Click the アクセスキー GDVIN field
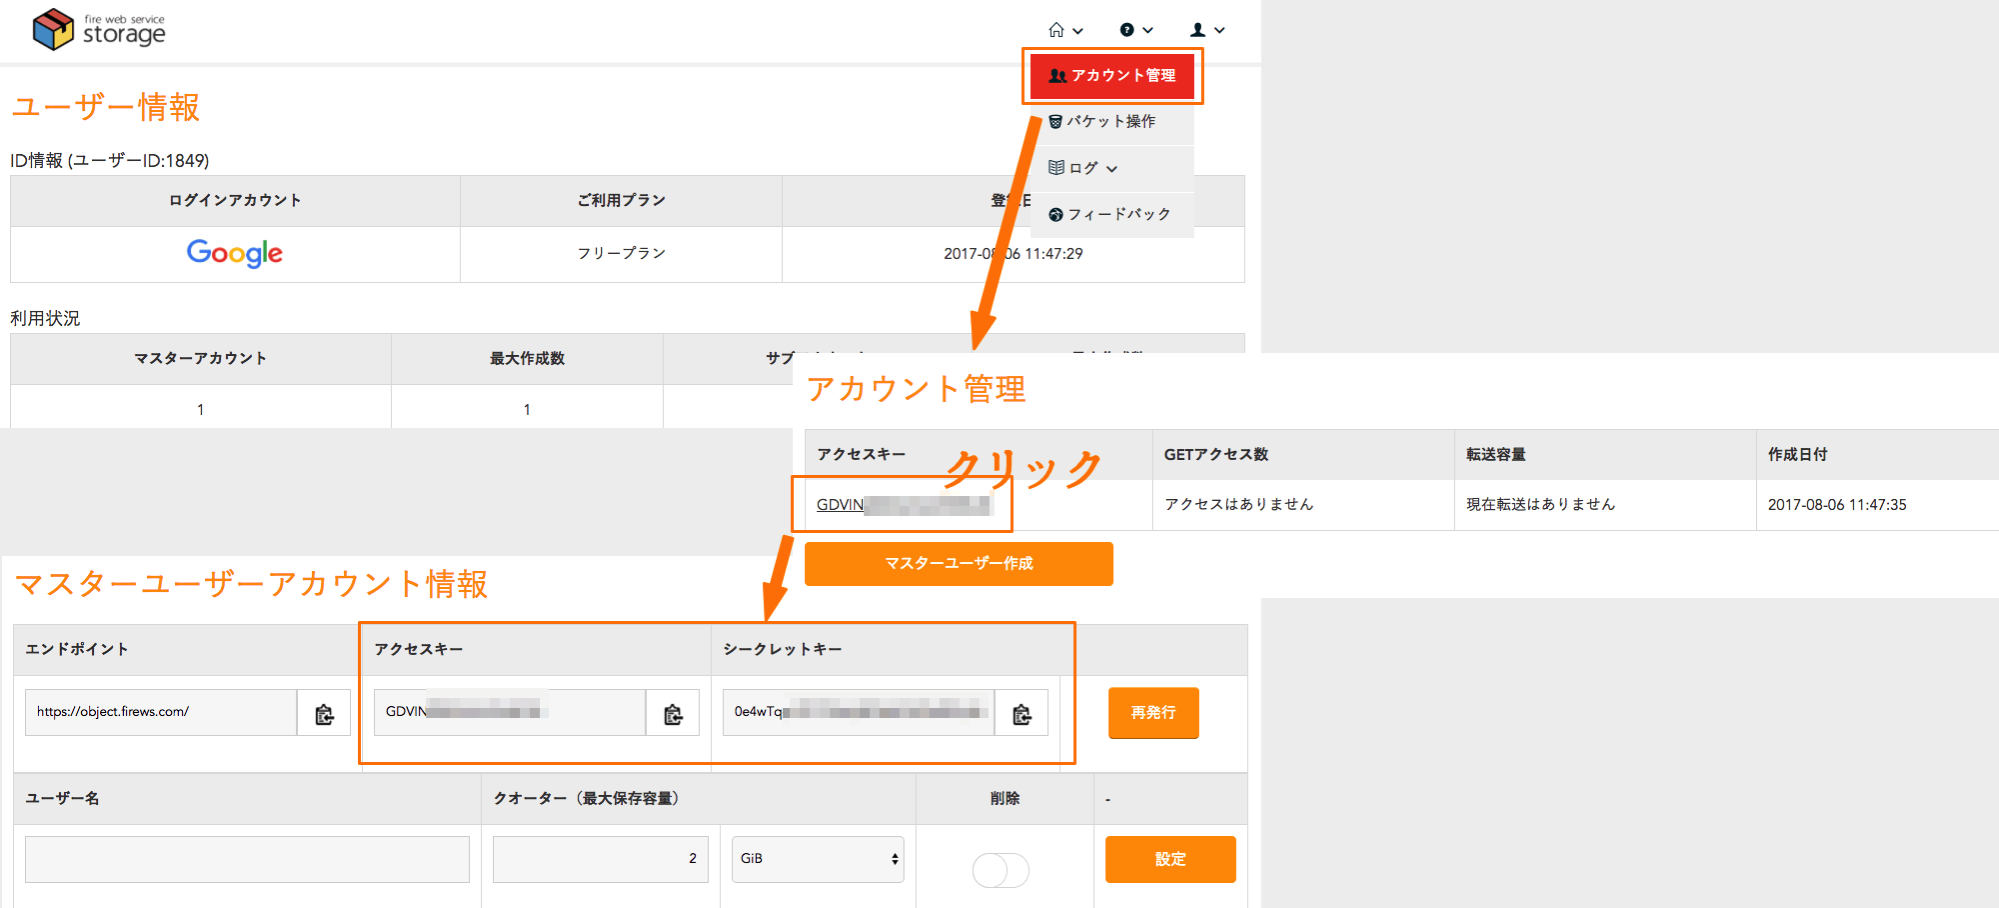 tap(510, 713)
